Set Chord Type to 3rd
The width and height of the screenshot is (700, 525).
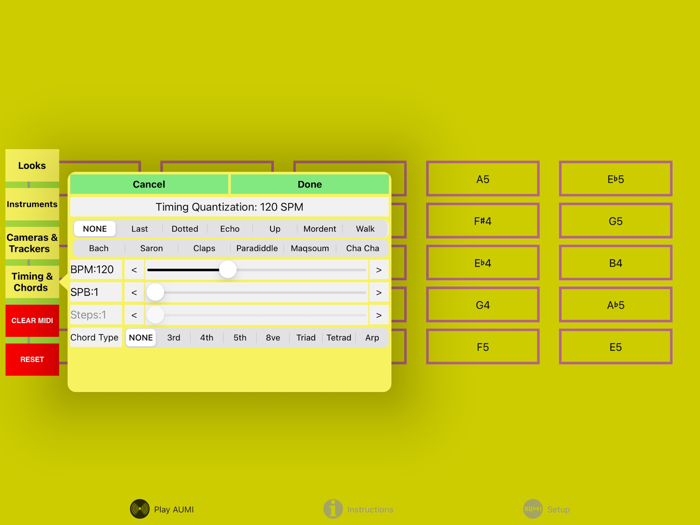(174, 338)
